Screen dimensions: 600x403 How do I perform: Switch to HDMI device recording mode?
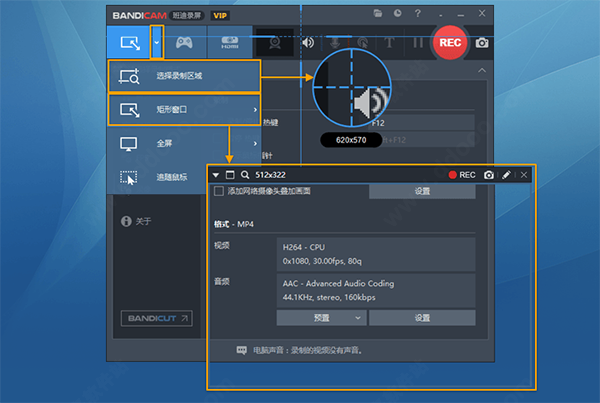pos(230,42)
